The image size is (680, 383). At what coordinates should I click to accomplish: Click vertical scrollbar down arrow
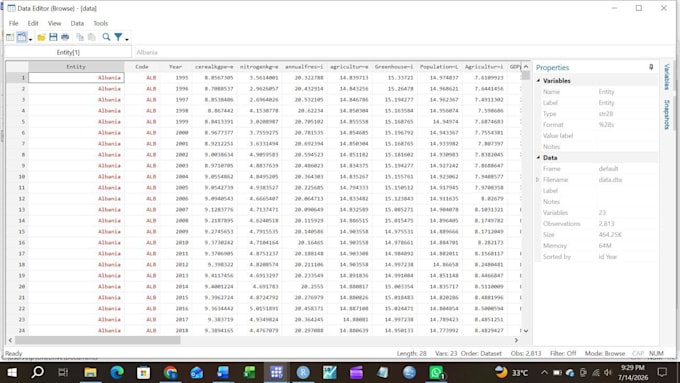point(526,331)
